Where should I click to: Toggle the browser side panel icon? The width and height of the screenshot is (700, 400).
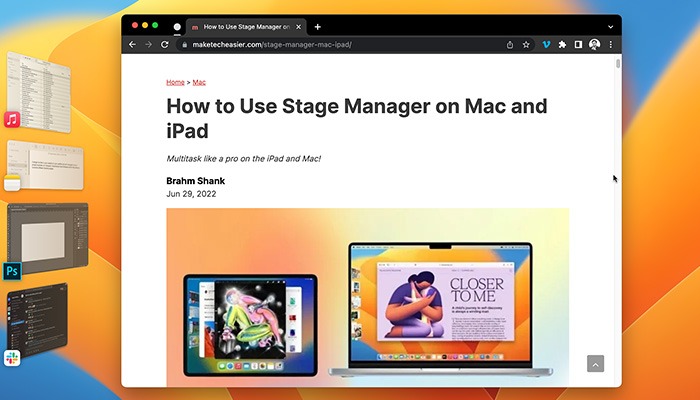coord(578,45)
